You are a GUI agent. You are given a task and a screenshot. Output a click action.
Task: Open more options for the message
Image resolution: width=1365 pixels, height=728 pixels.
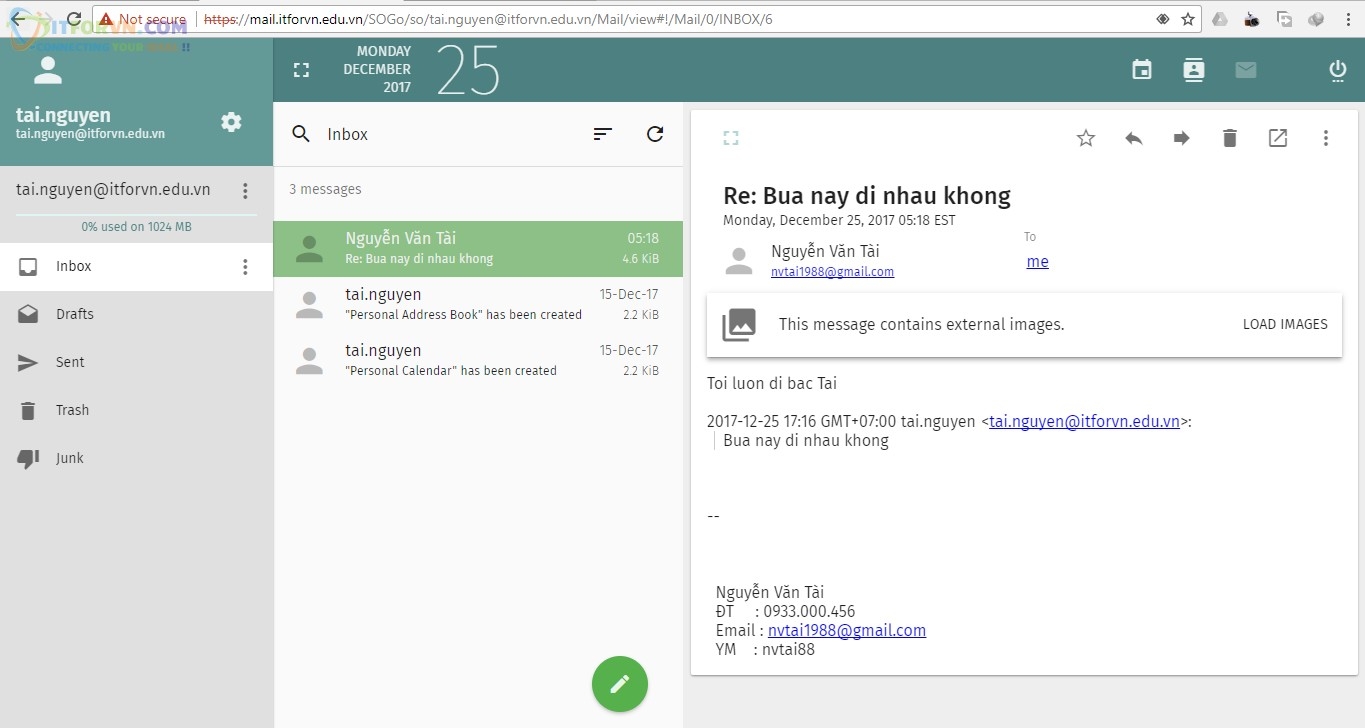(x=1325, y=138)
